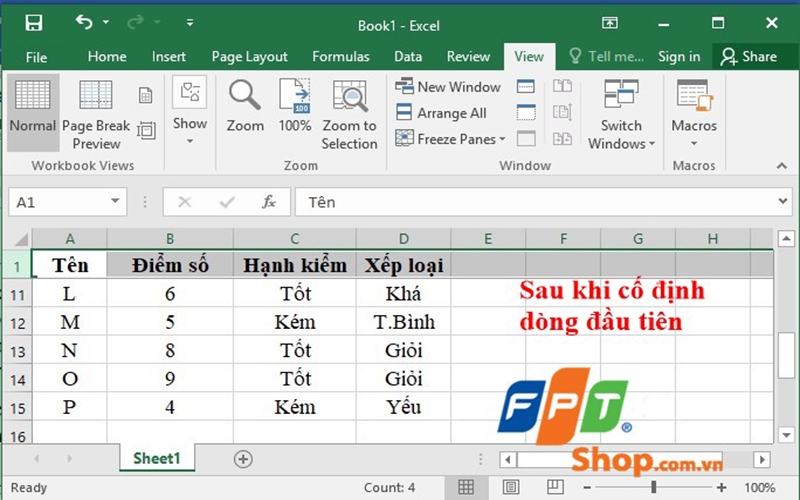This screenshot has height=500, width=800.
Task: Select Normal workbook view
Action: (x=33, y=112)
